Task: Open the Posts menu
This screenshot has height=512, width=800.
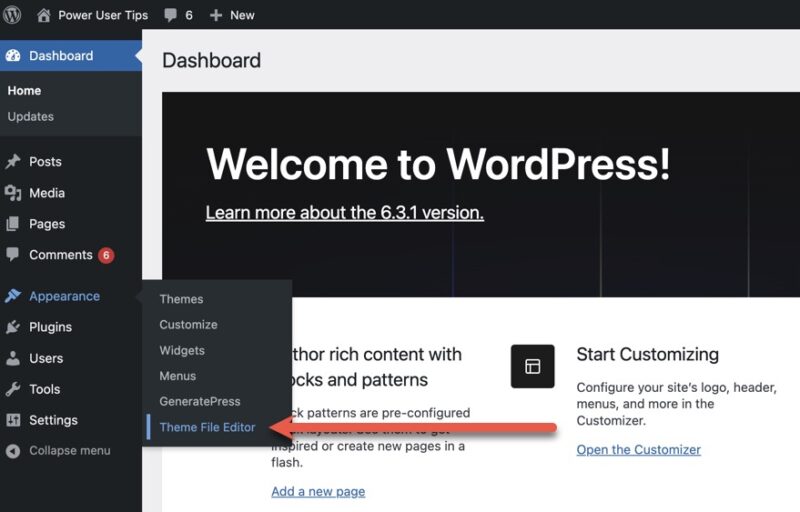Action: pyautogui.click(x=45, y=162)
